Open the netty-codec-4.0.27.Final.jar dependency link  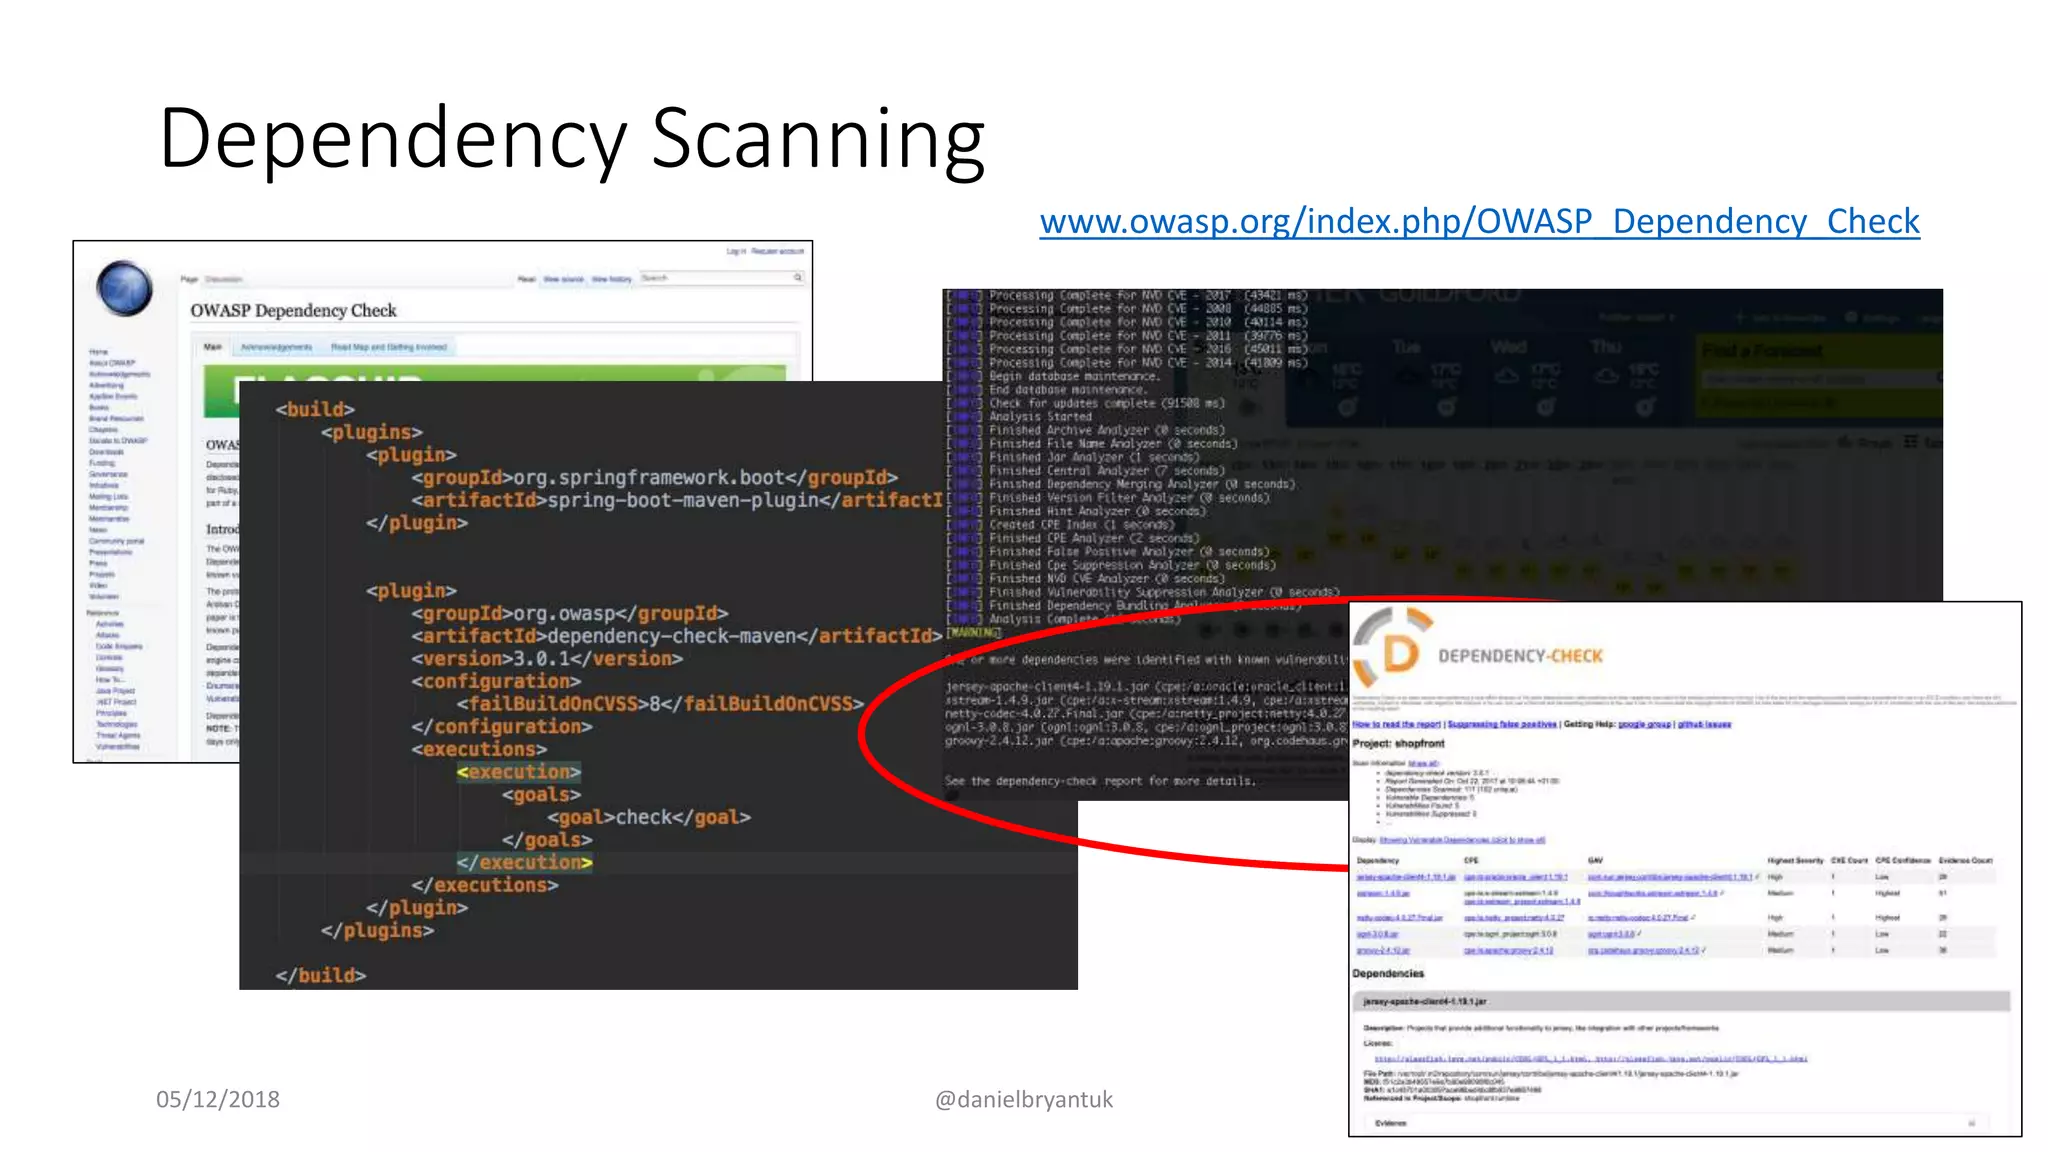point(1400,917)
